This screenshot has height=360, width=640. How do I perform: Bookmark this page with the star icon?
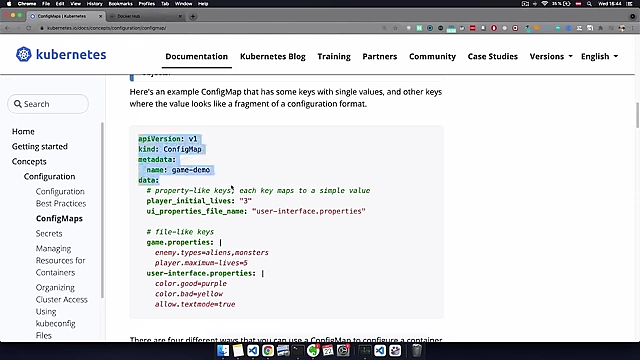coord(395,28)
